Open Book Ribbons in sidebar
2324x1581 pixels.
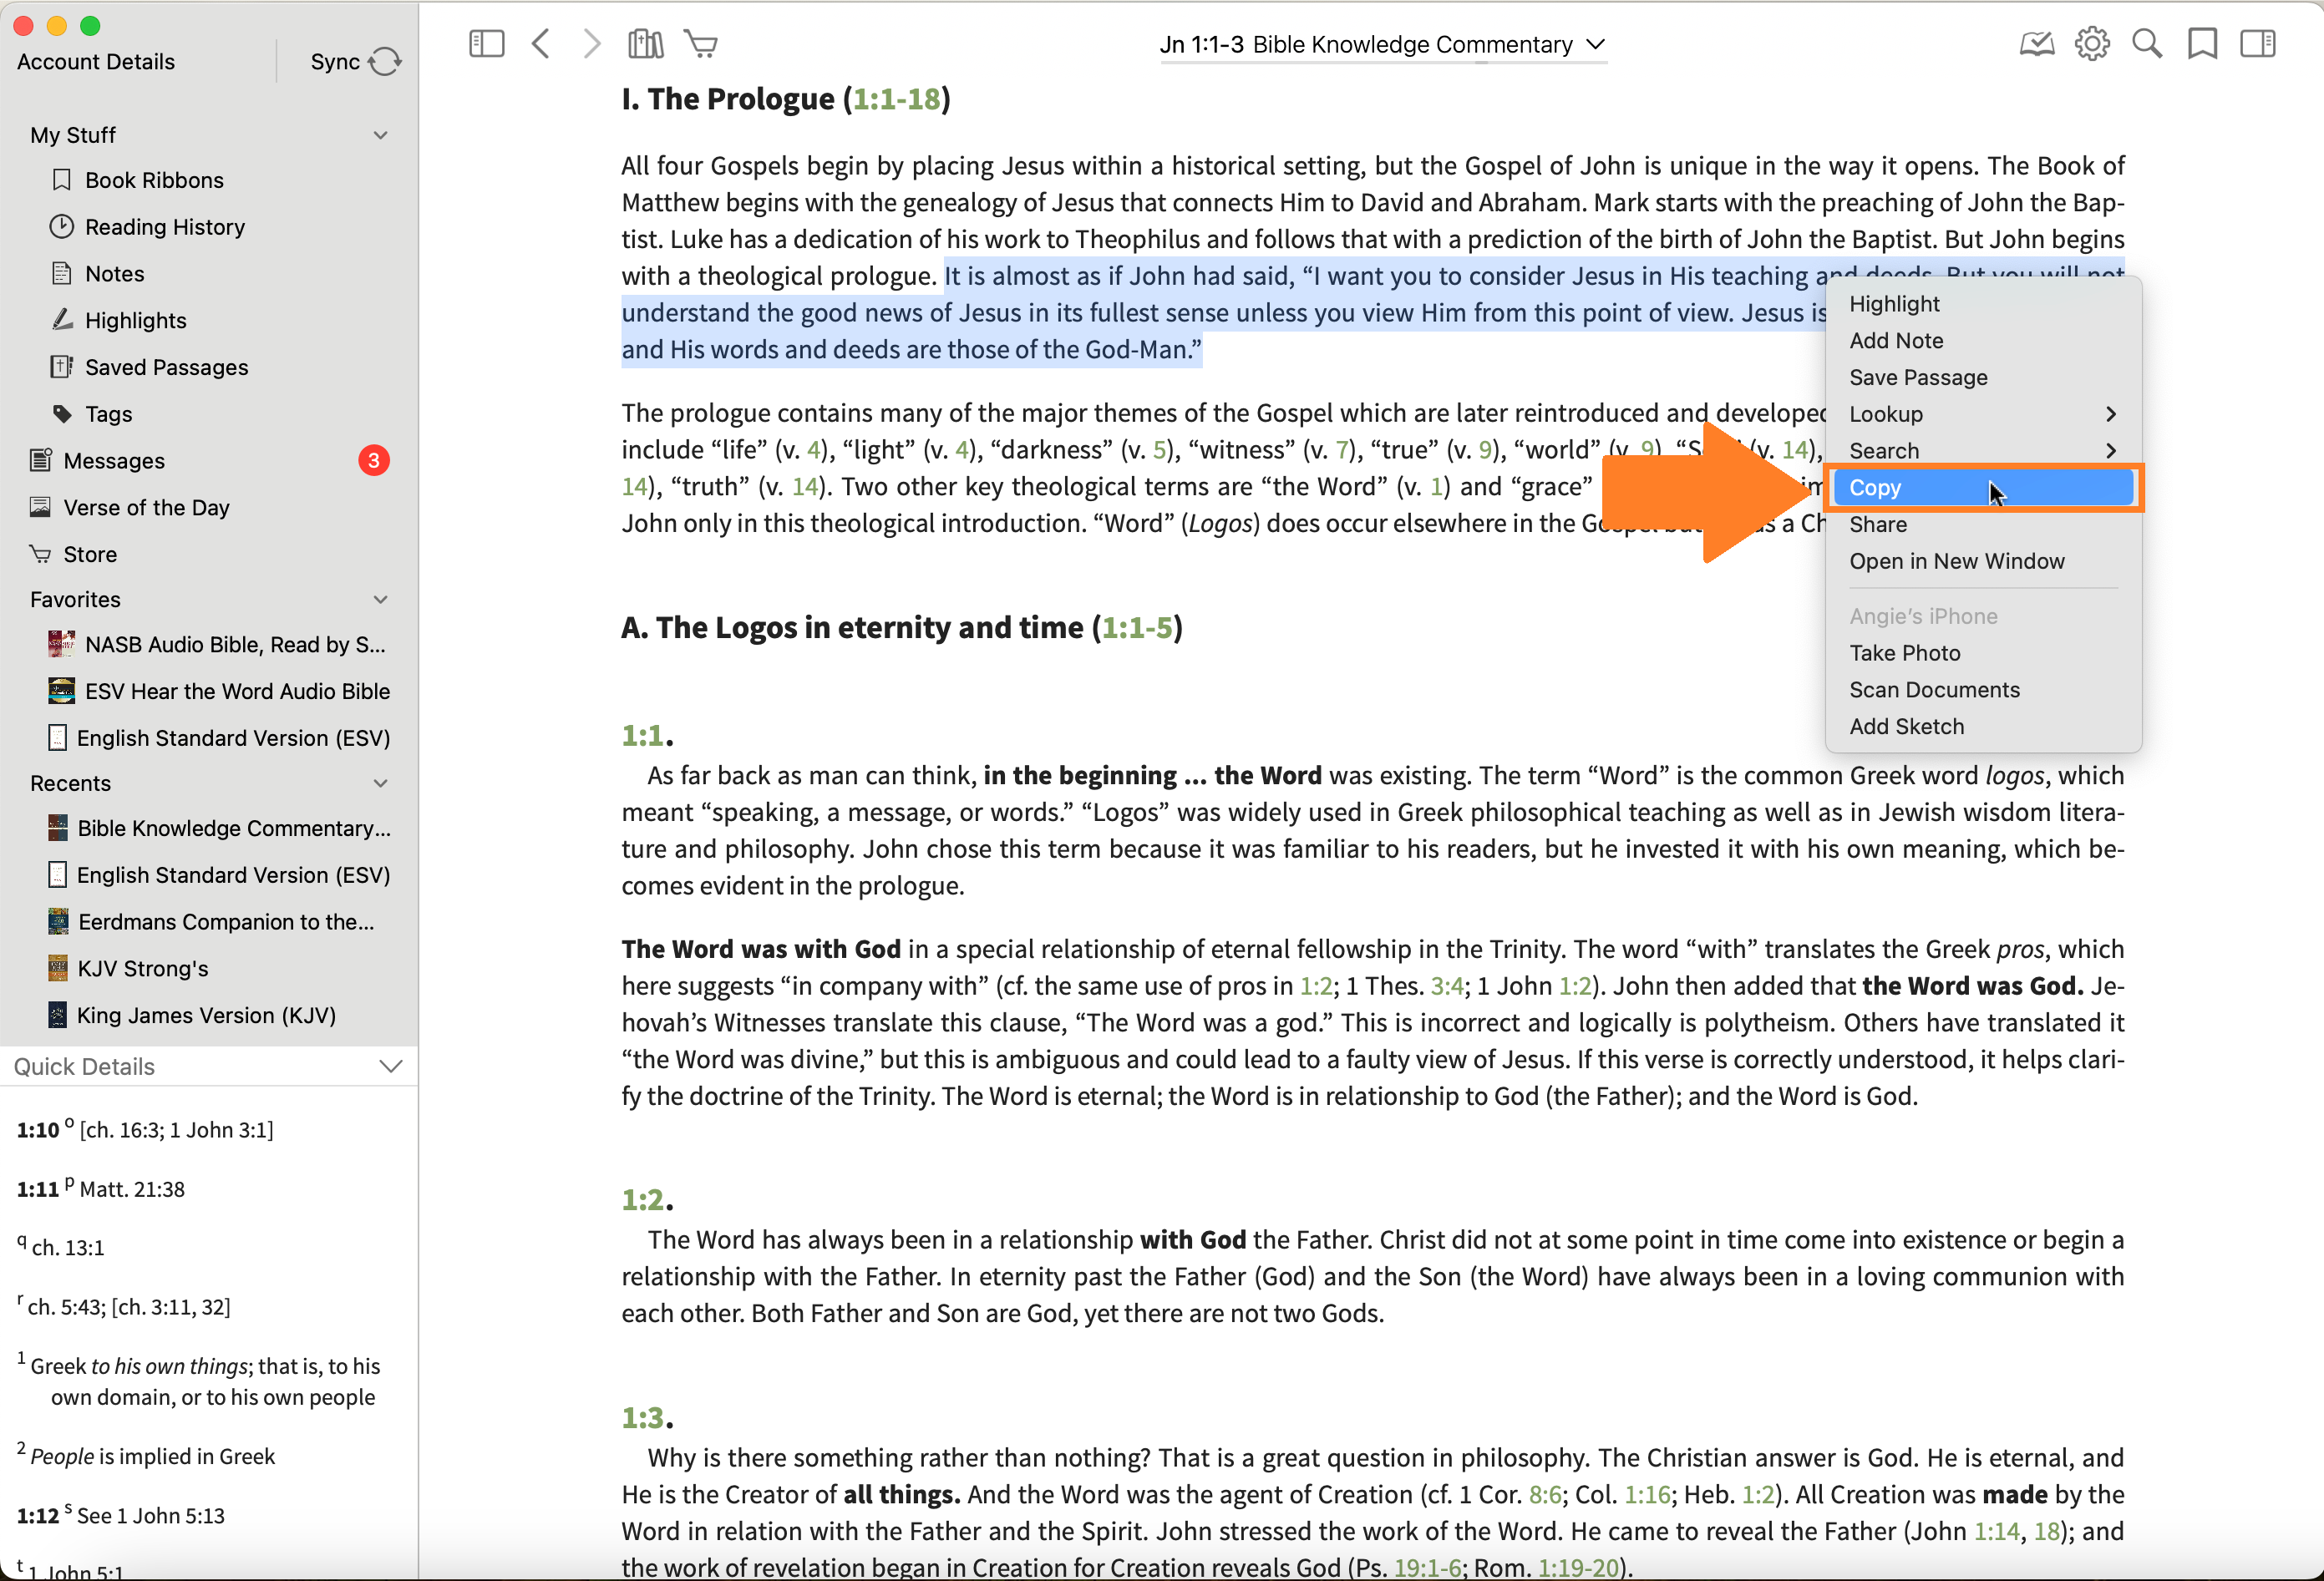[154, 180]
